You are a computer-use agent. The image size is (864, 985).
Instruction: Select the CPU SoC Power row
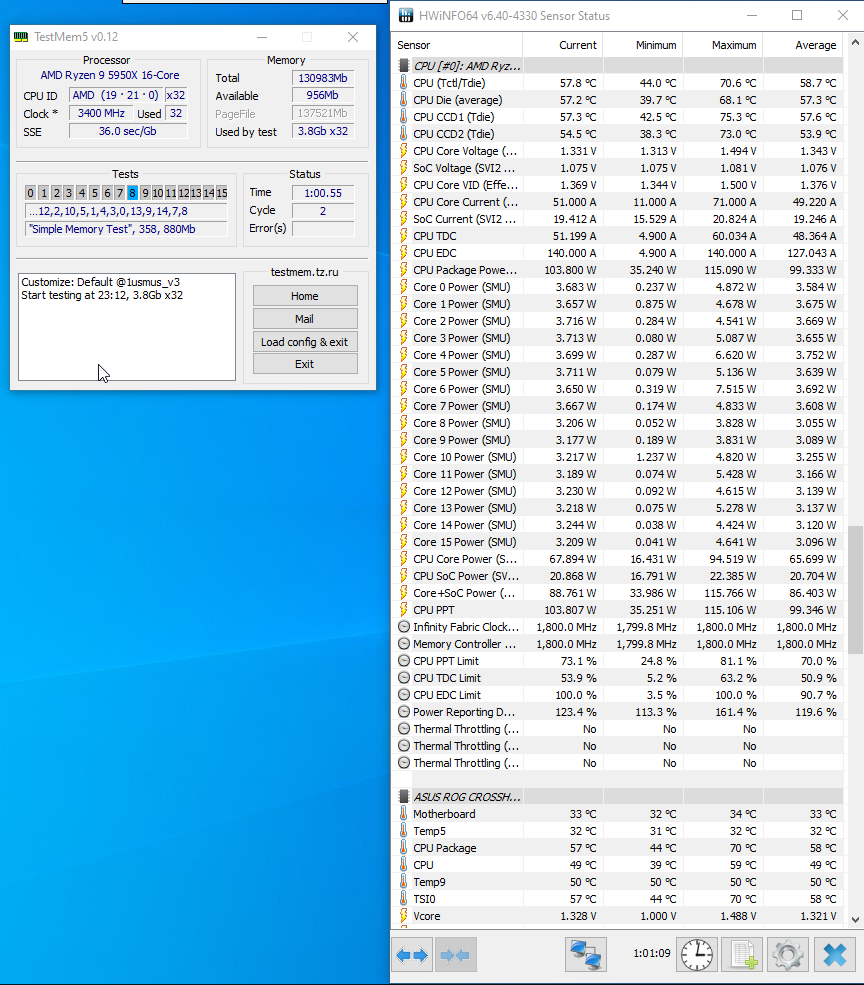point(619,576)
